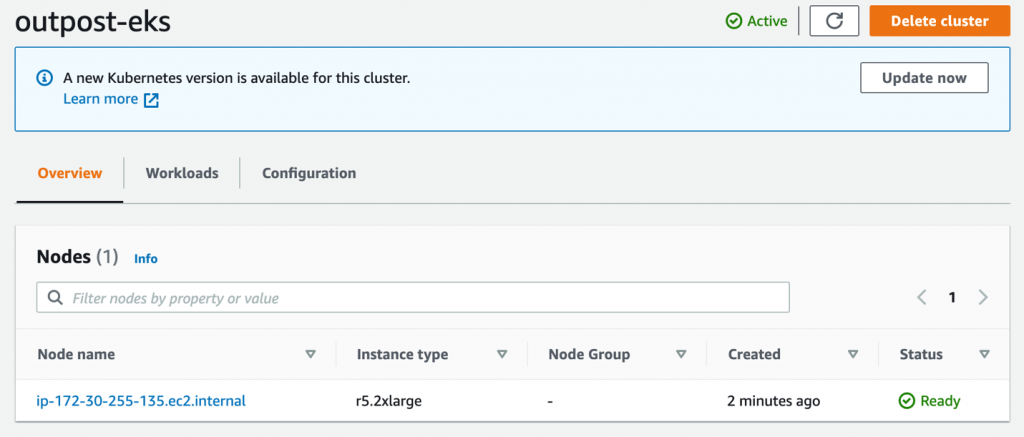Sort by Status column arrow
This screenshot has width=1024, height=437.
(x=984, y=355)
